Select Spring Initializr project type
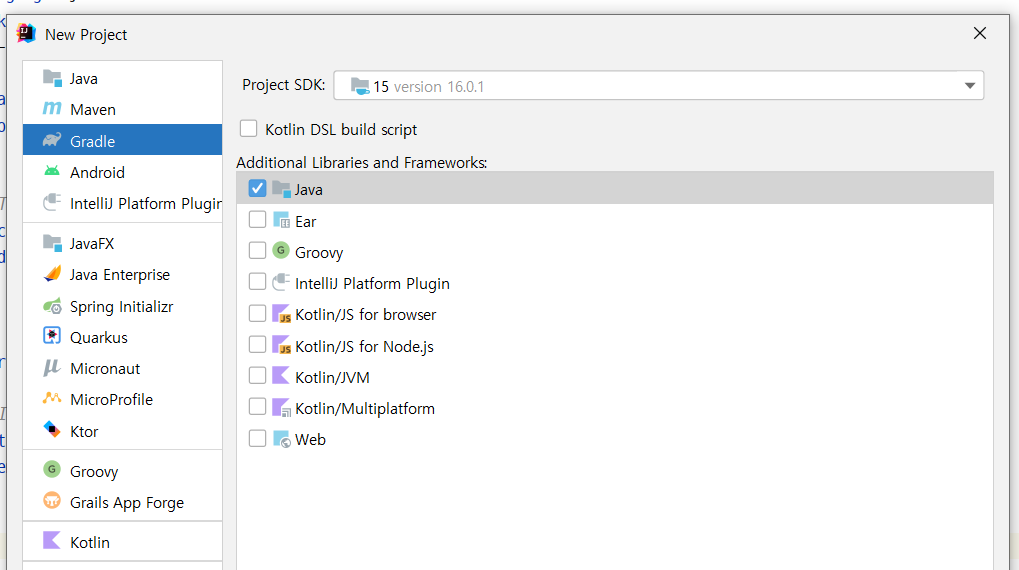The height and width of the screenshot is (570, 1019). 122,306
